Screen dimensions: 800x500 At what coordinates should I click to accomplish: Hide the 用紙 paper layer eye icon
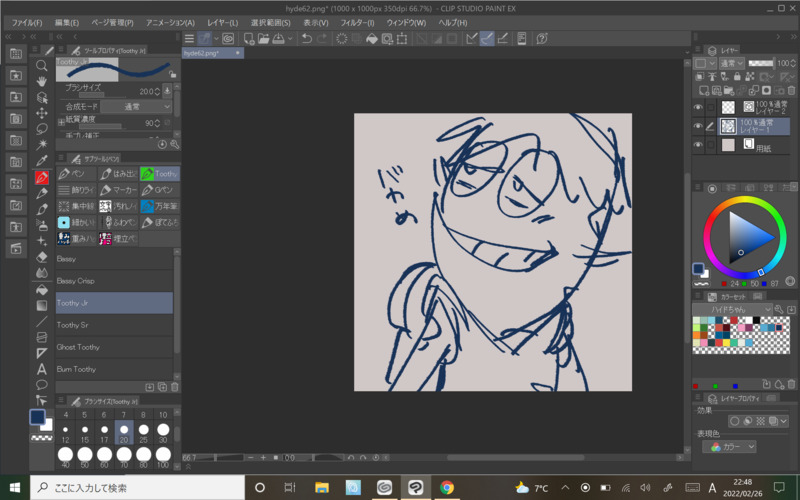[698, 145]
